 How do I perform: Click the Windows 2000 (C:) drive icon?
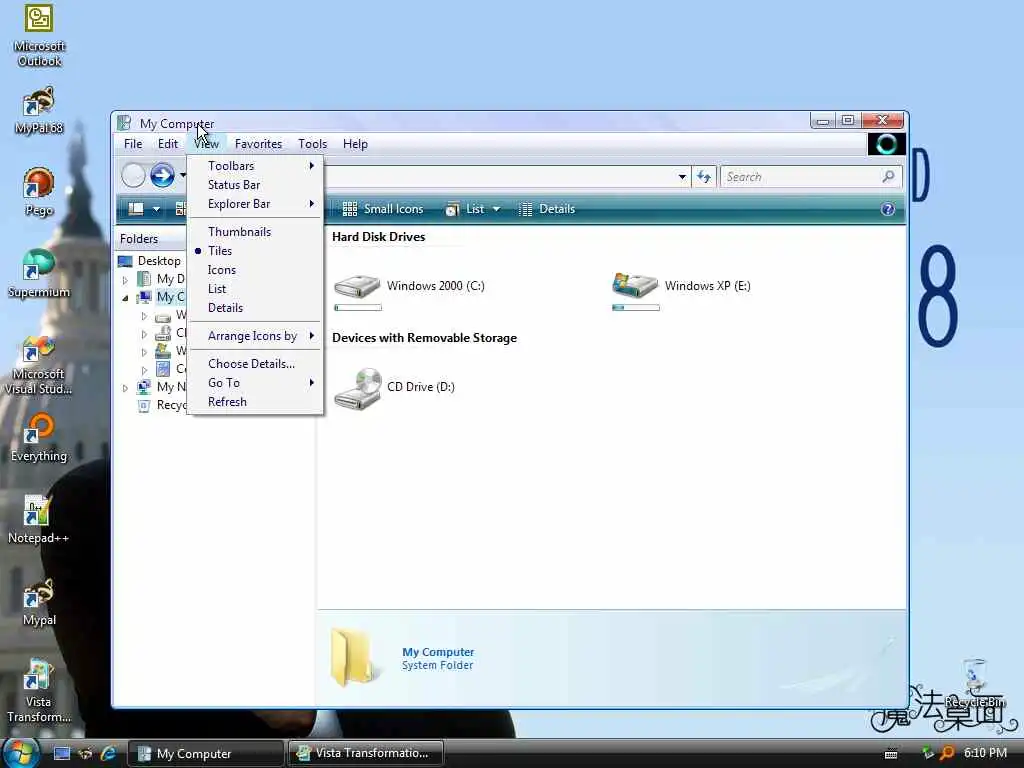357,286
